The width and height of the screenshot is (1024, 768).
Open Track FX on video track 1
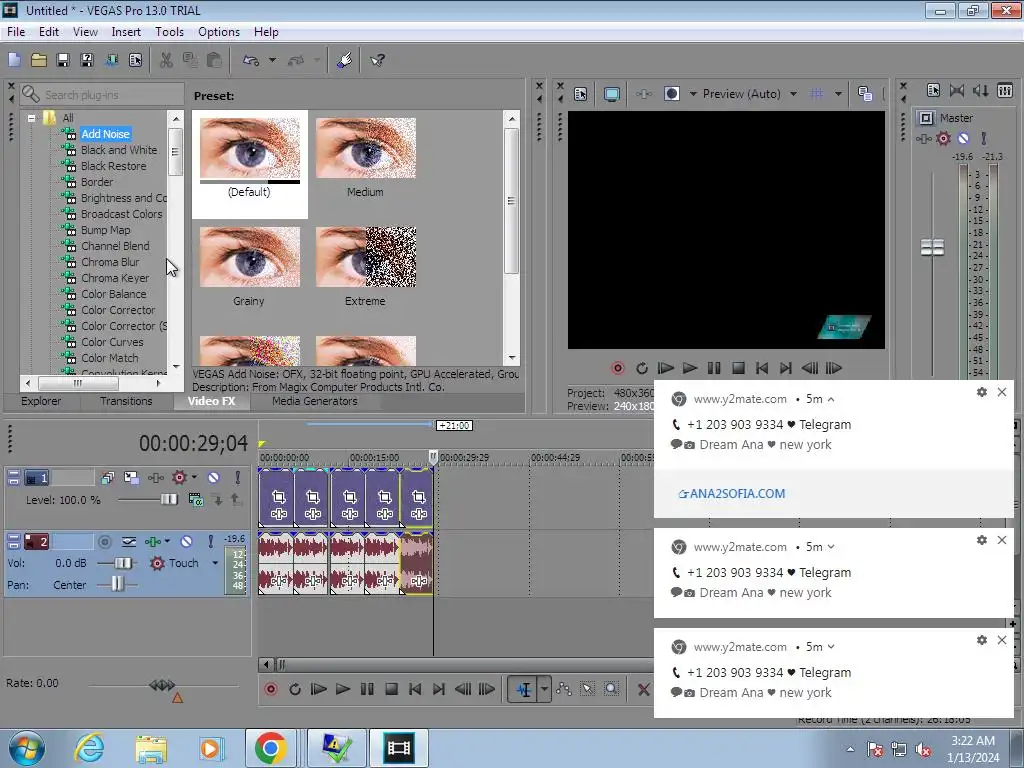pyautogui.click(x=155, y=478)
